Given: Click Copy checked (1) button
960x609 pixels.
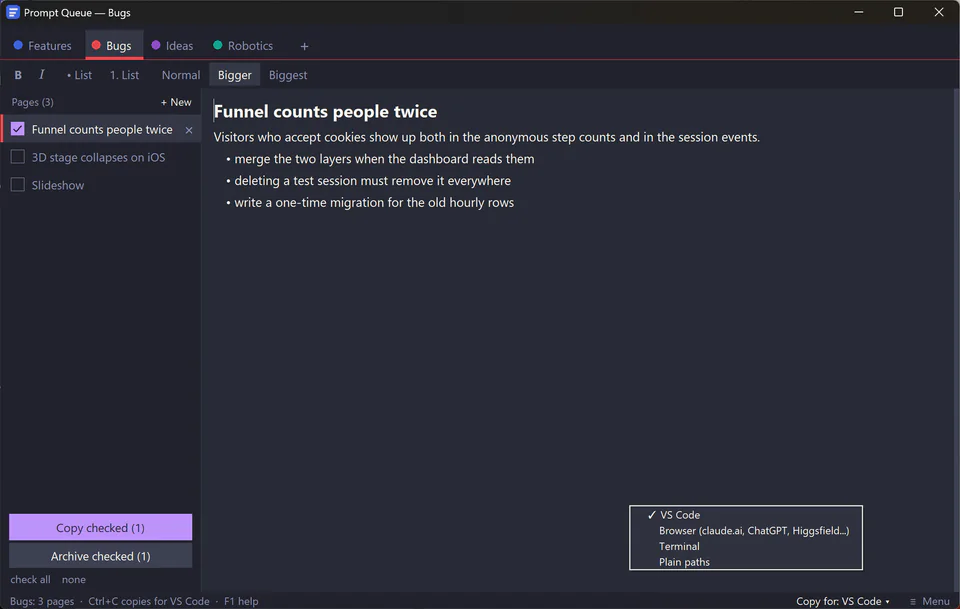Looking at the screenshot, I should 100,528.
